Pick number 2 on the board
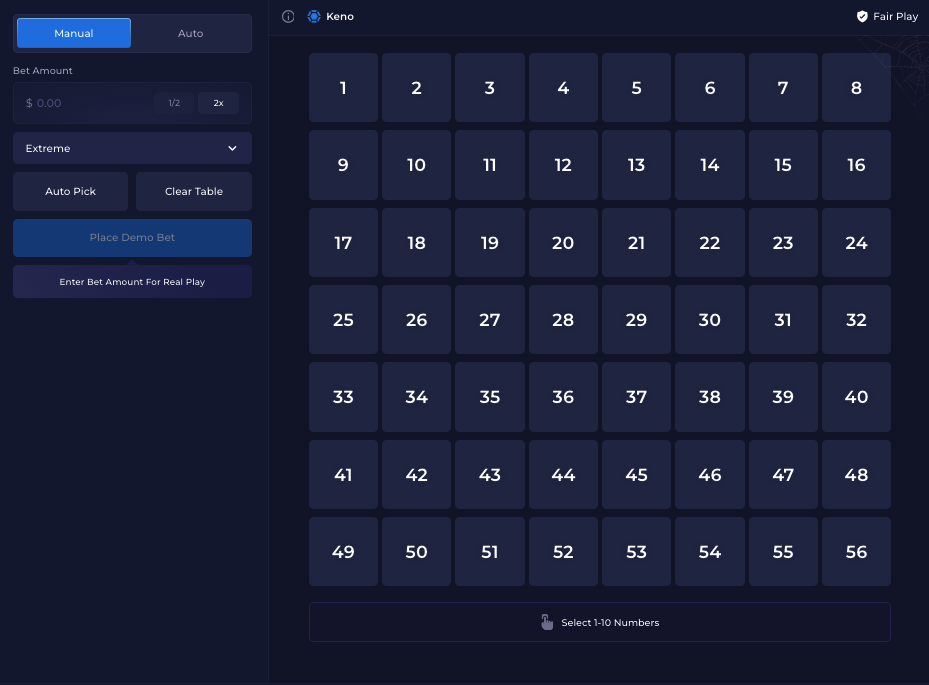Screen dimensions: 929x685 (x=417, y=88)
